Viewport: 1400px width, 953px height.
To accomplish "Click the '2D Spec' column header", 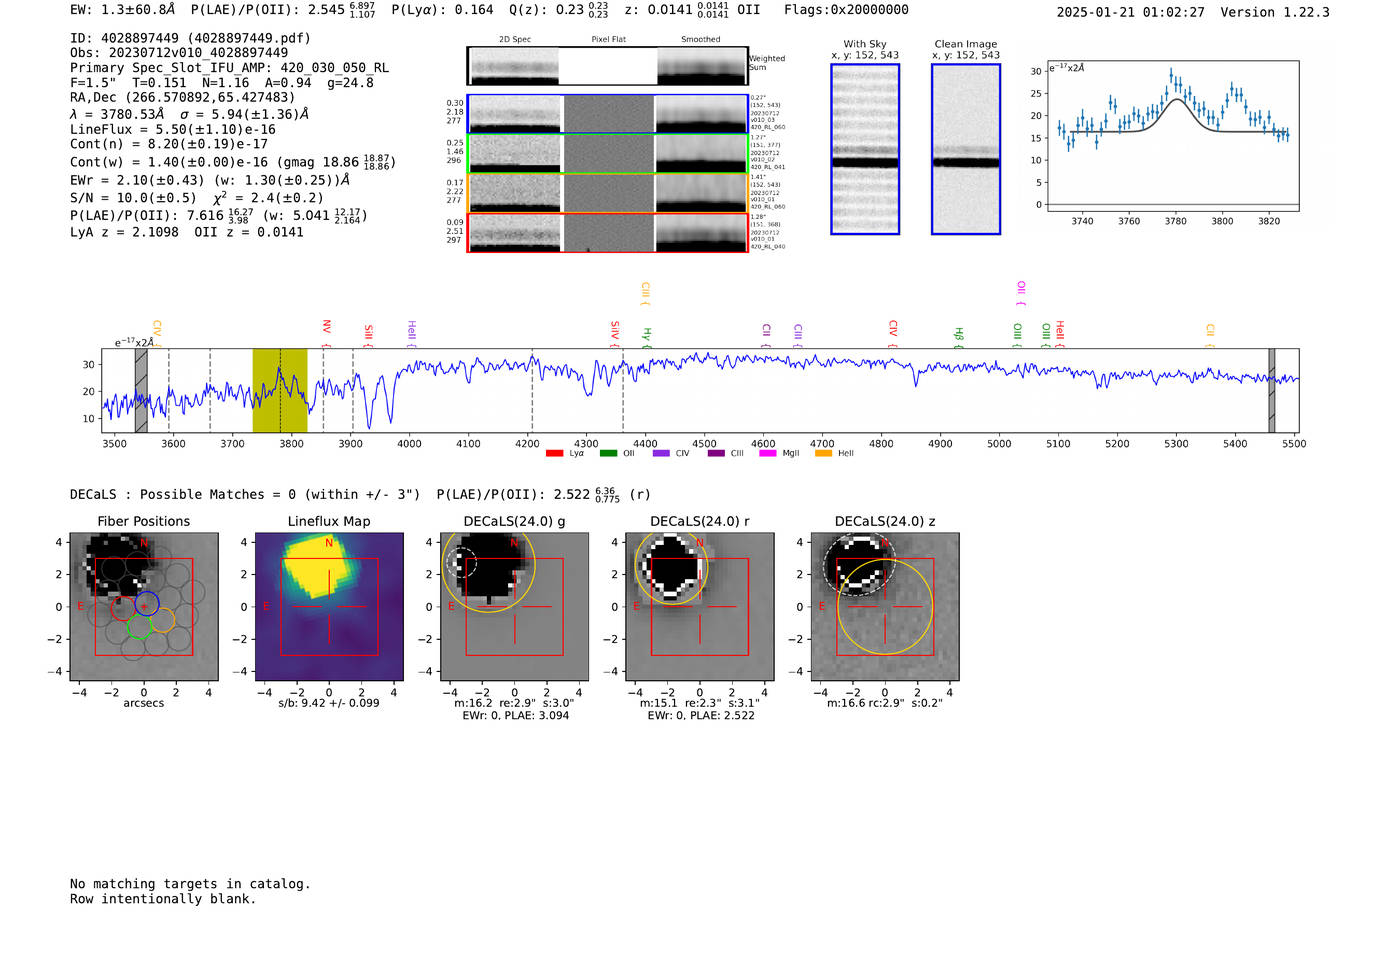I will pyautogui.click(x=515, y=40).
